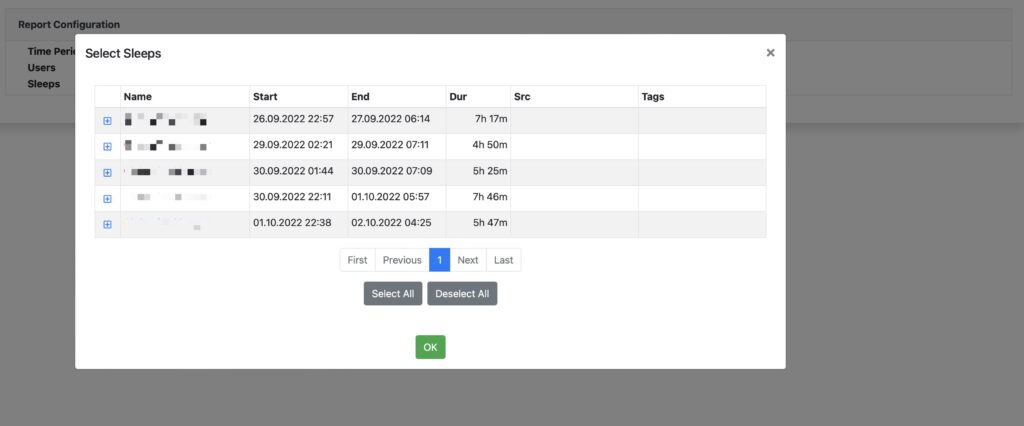Expand the sleep row starting 26.09.2022 22:57
Image resolution: width=1024 pixels, height=426 pixels.
coord(108,121)
